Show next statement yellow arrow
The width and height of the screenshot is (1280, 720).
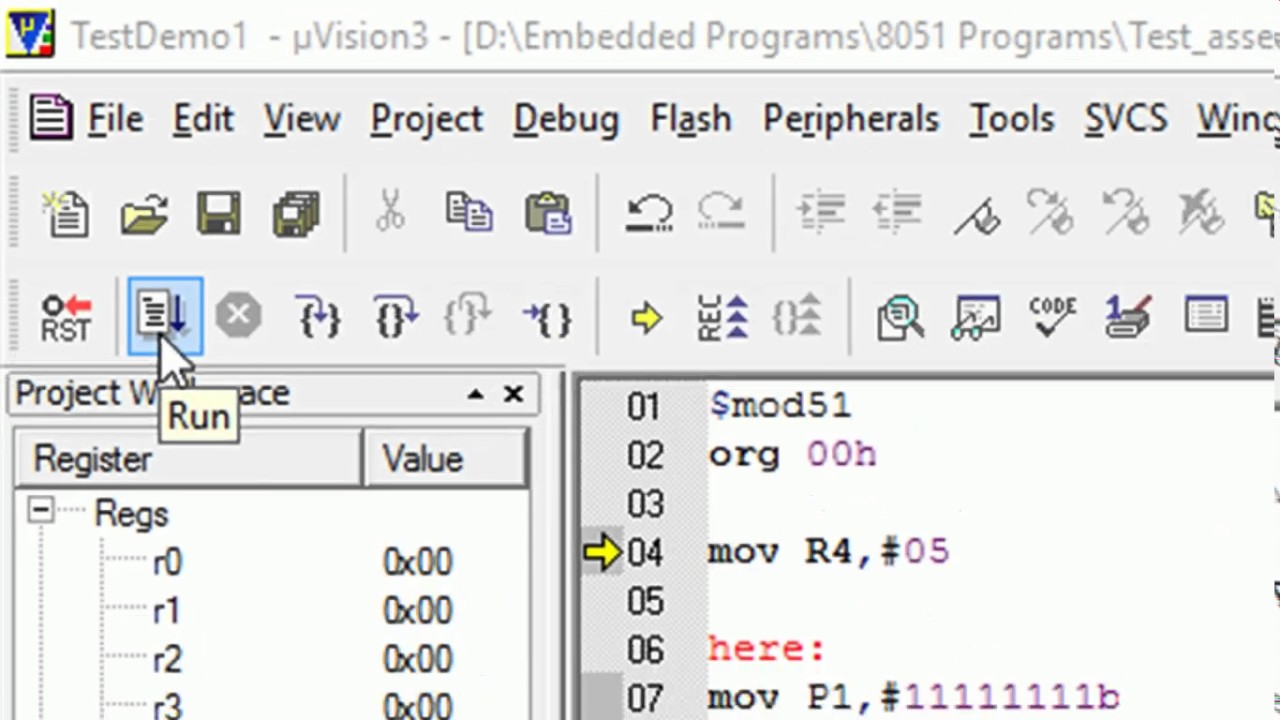[x=647, y=318]
